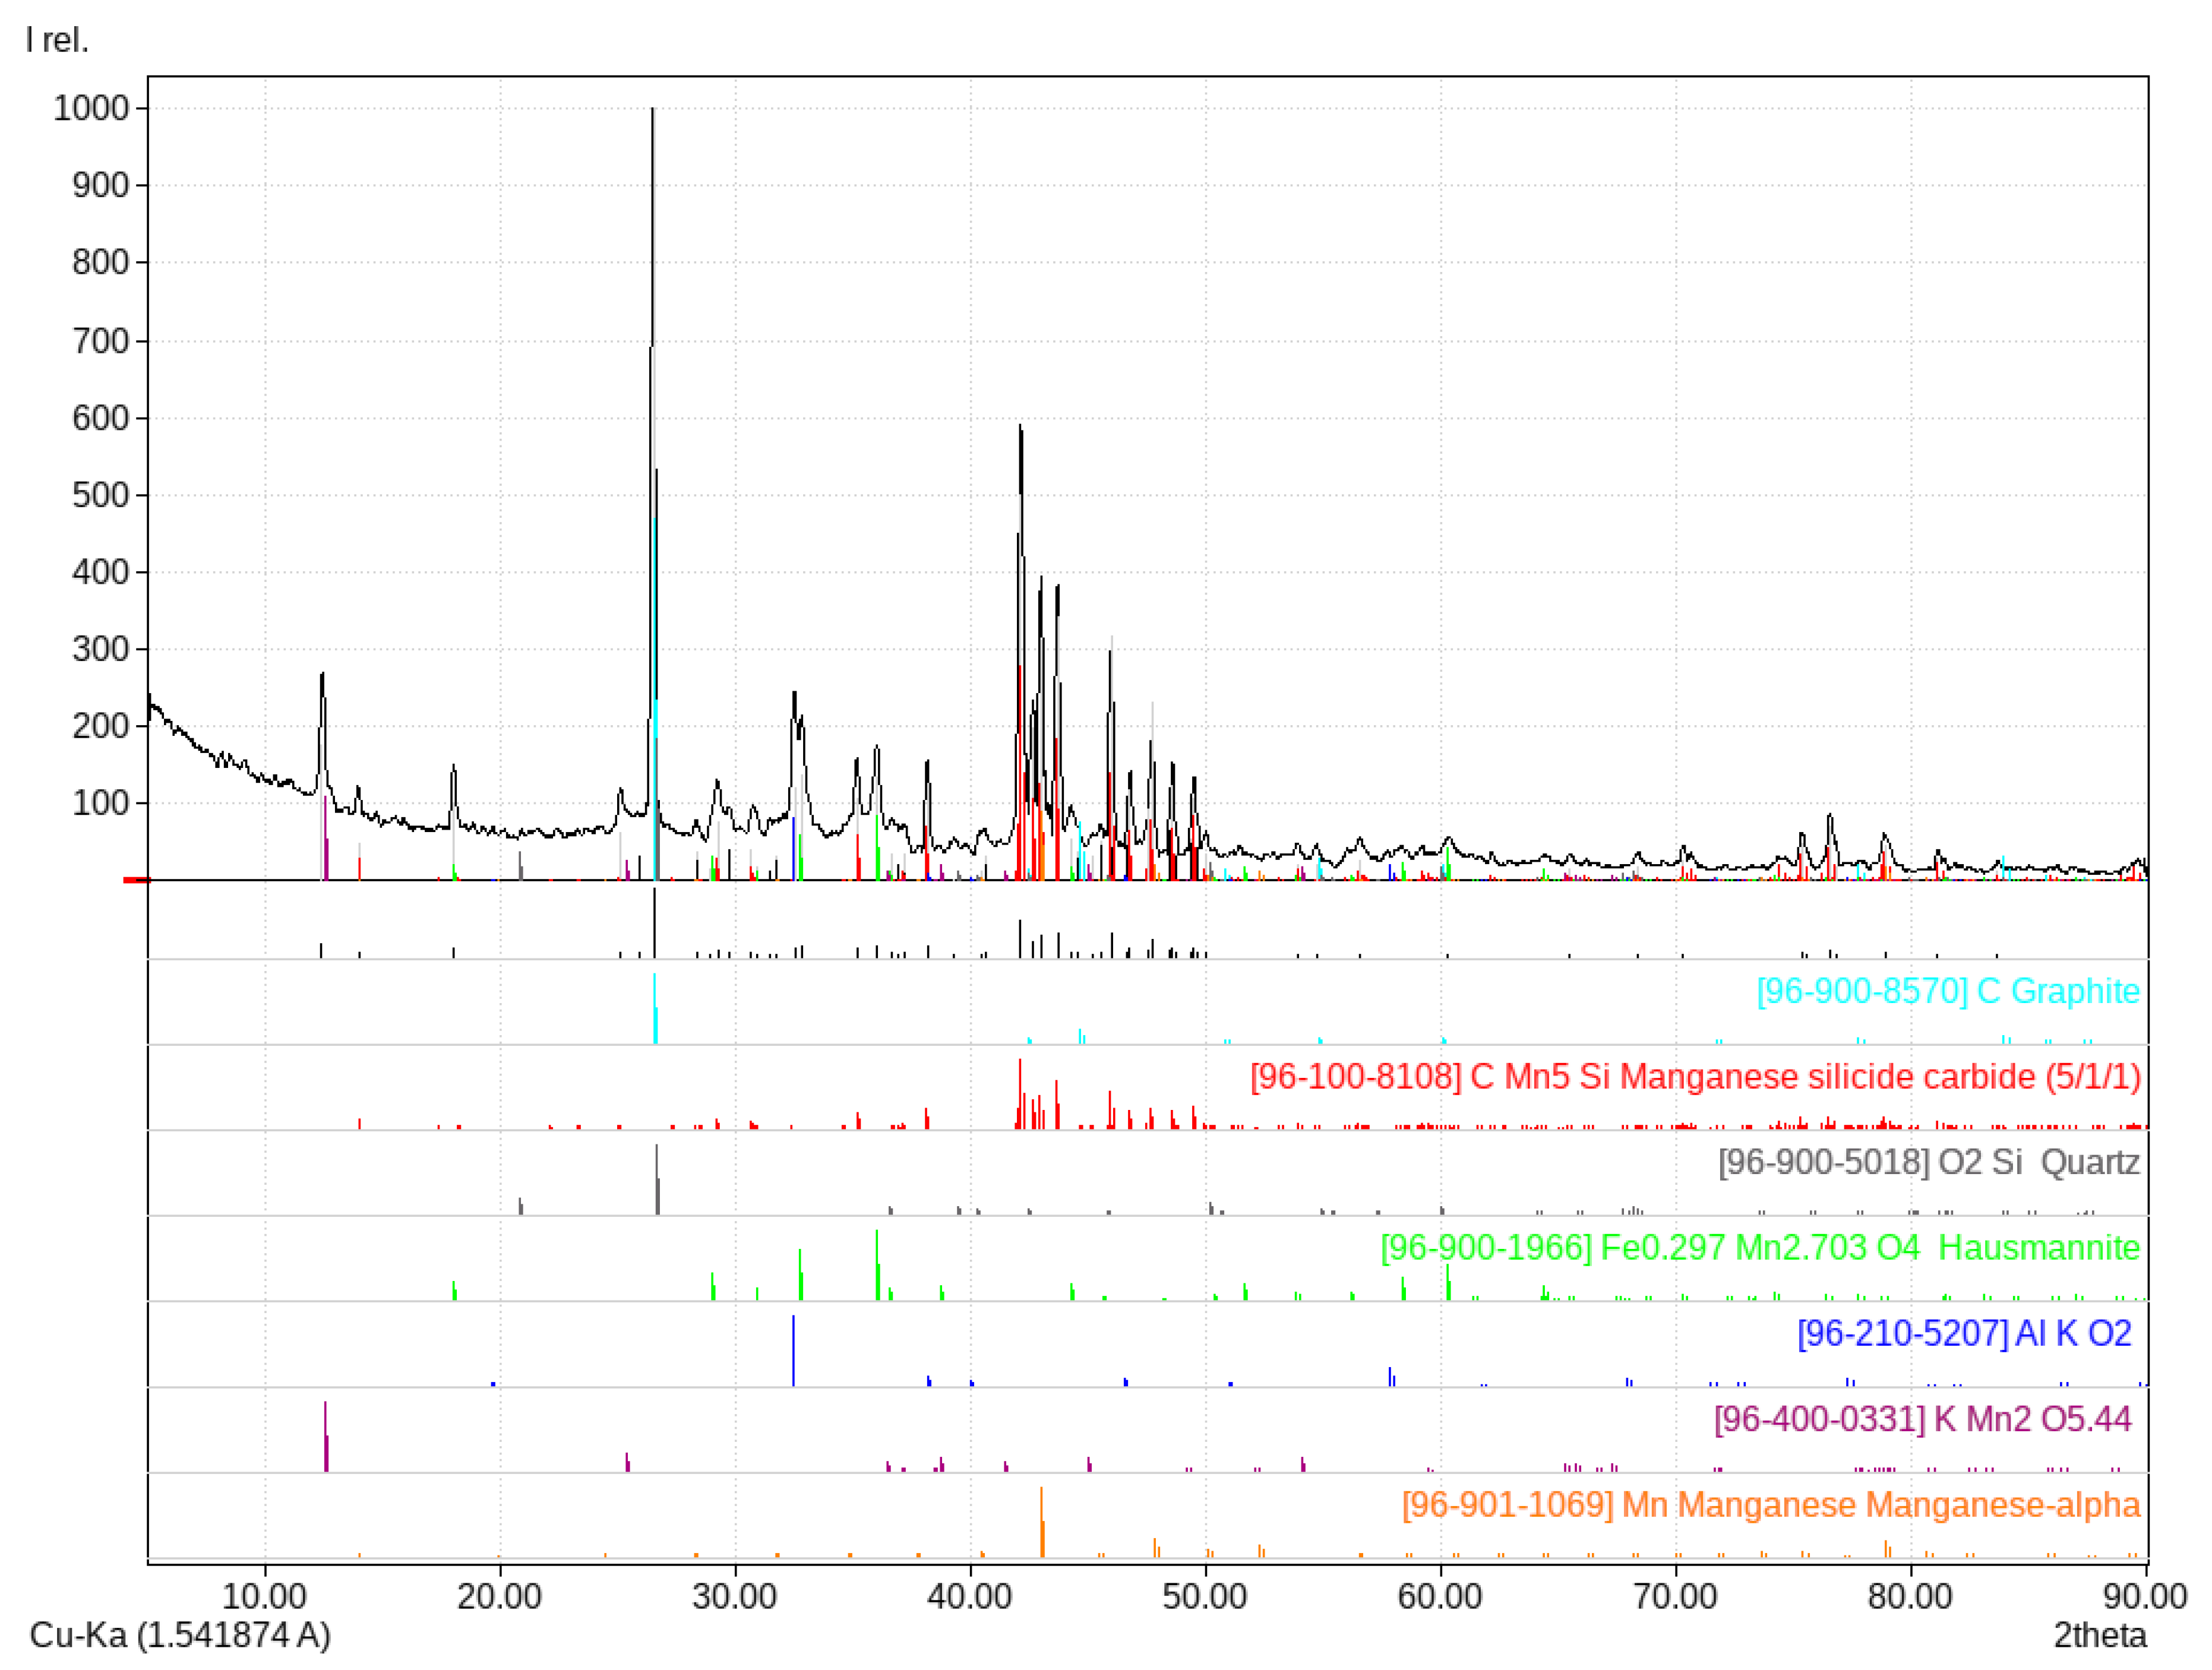
Task: Select the K Mn2 O5.44 label
Action: coord(1922,1419)
